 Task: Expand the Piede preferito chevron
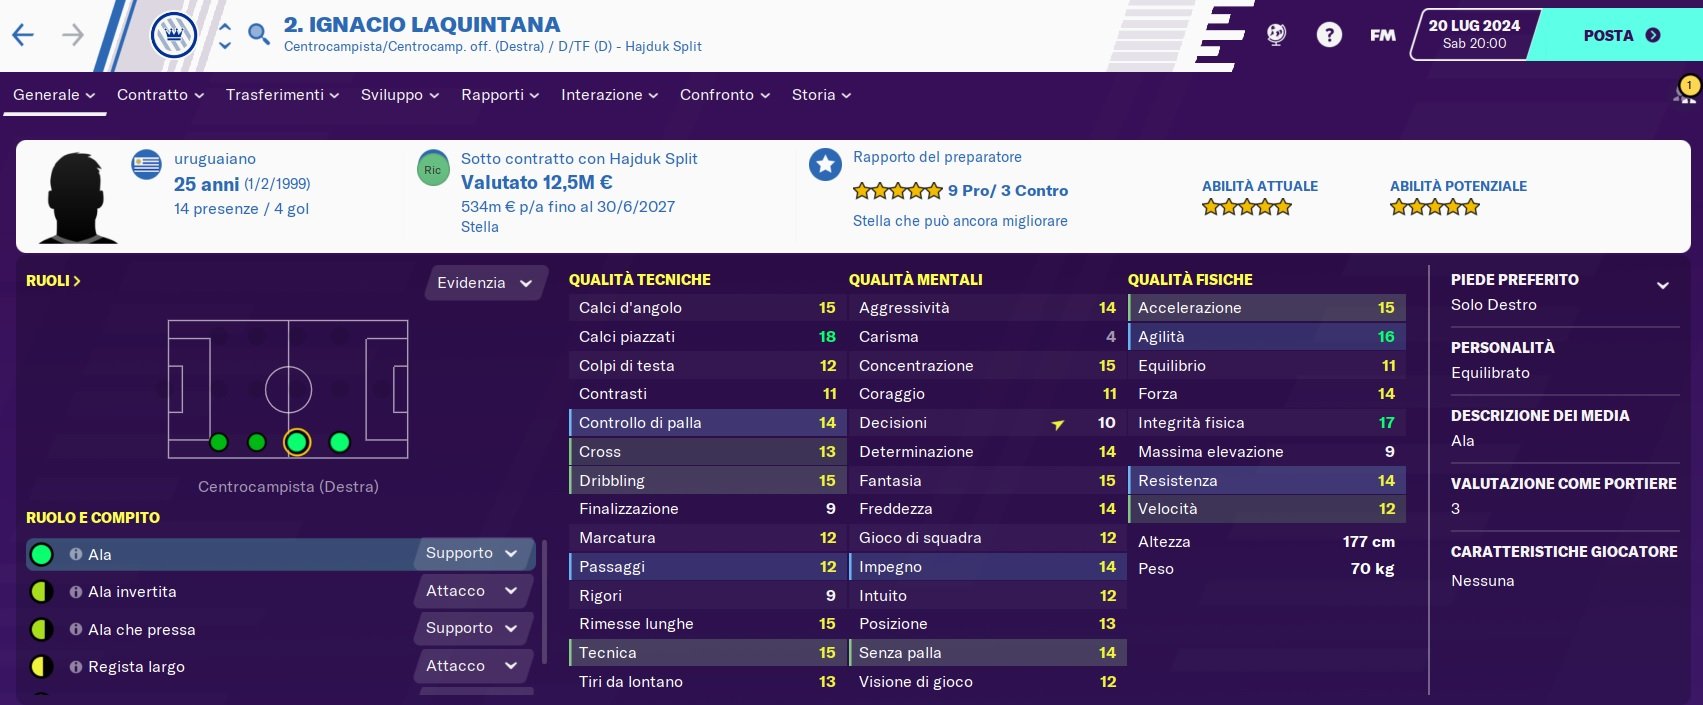pos(1662,285)
